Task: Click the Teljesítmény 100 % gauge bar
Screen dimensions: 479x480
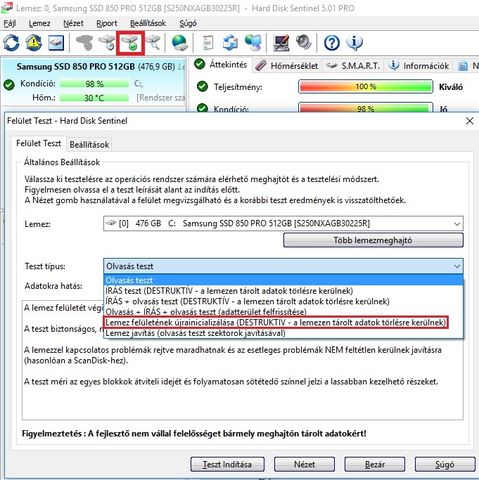Action: tap(365, 87)
